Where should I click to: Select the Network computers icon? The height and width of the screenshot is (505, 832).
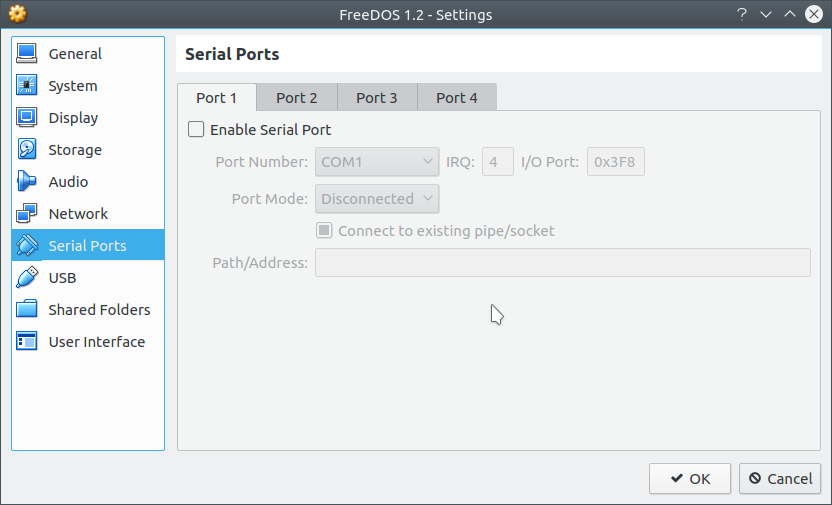(x=27, y=213)
